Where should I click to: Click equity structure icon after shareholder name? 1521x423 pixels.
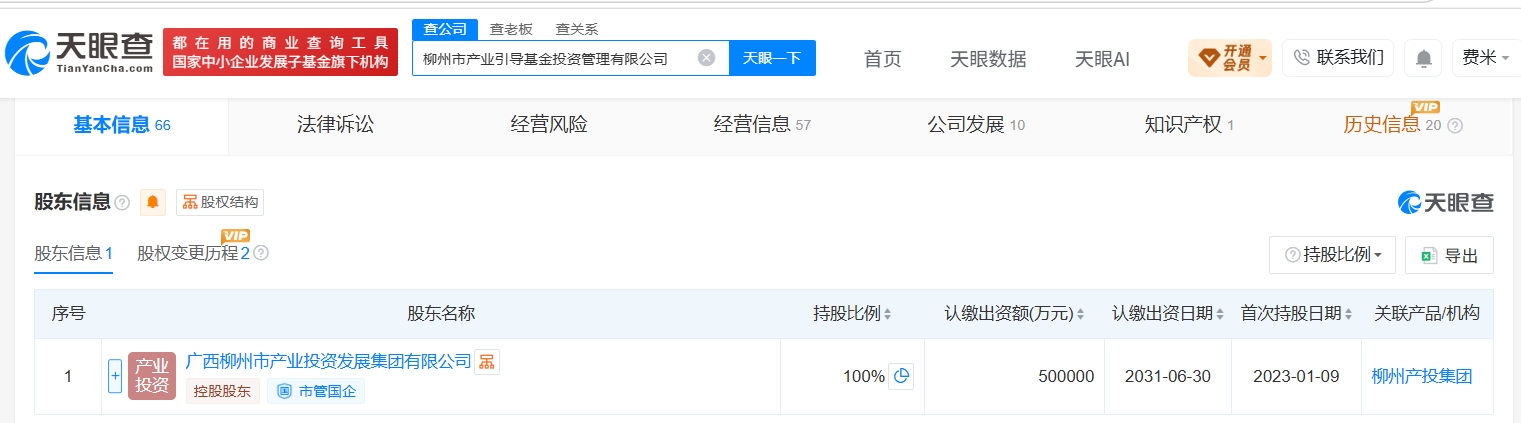tap(486, 361)
